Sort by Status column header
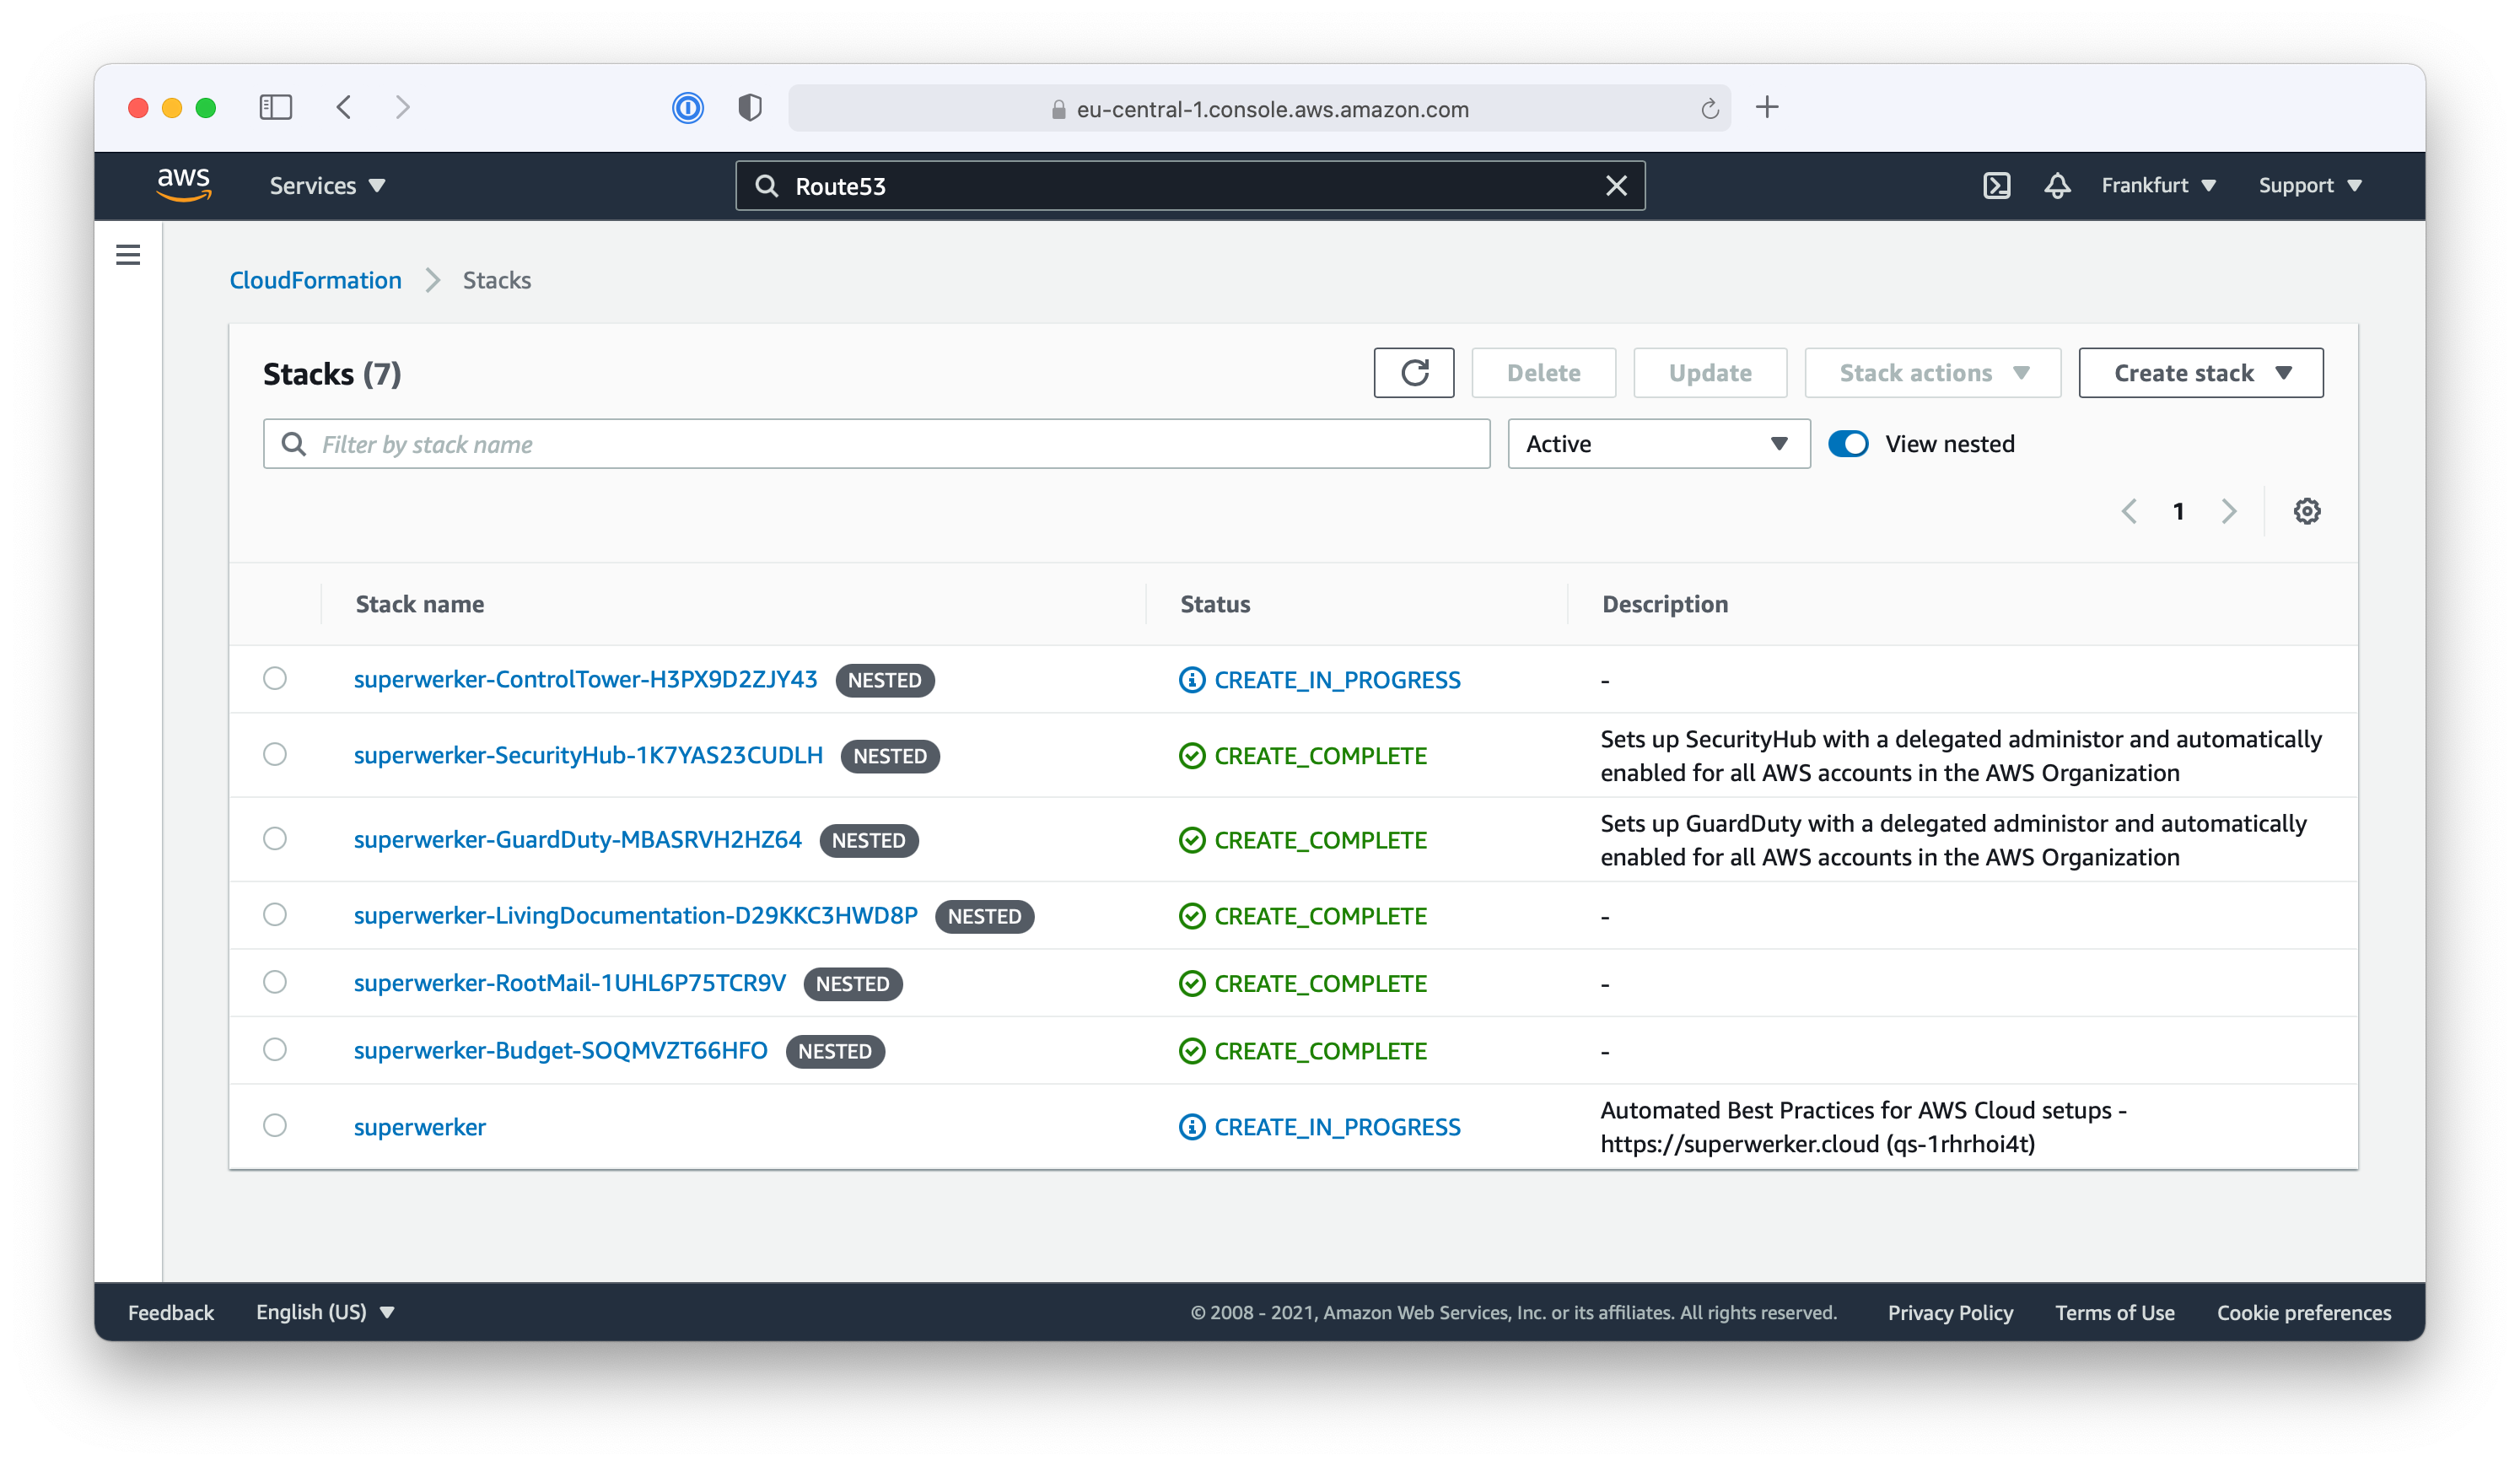Viewport: 2520px width, 1466px height. coord(1215,604)
